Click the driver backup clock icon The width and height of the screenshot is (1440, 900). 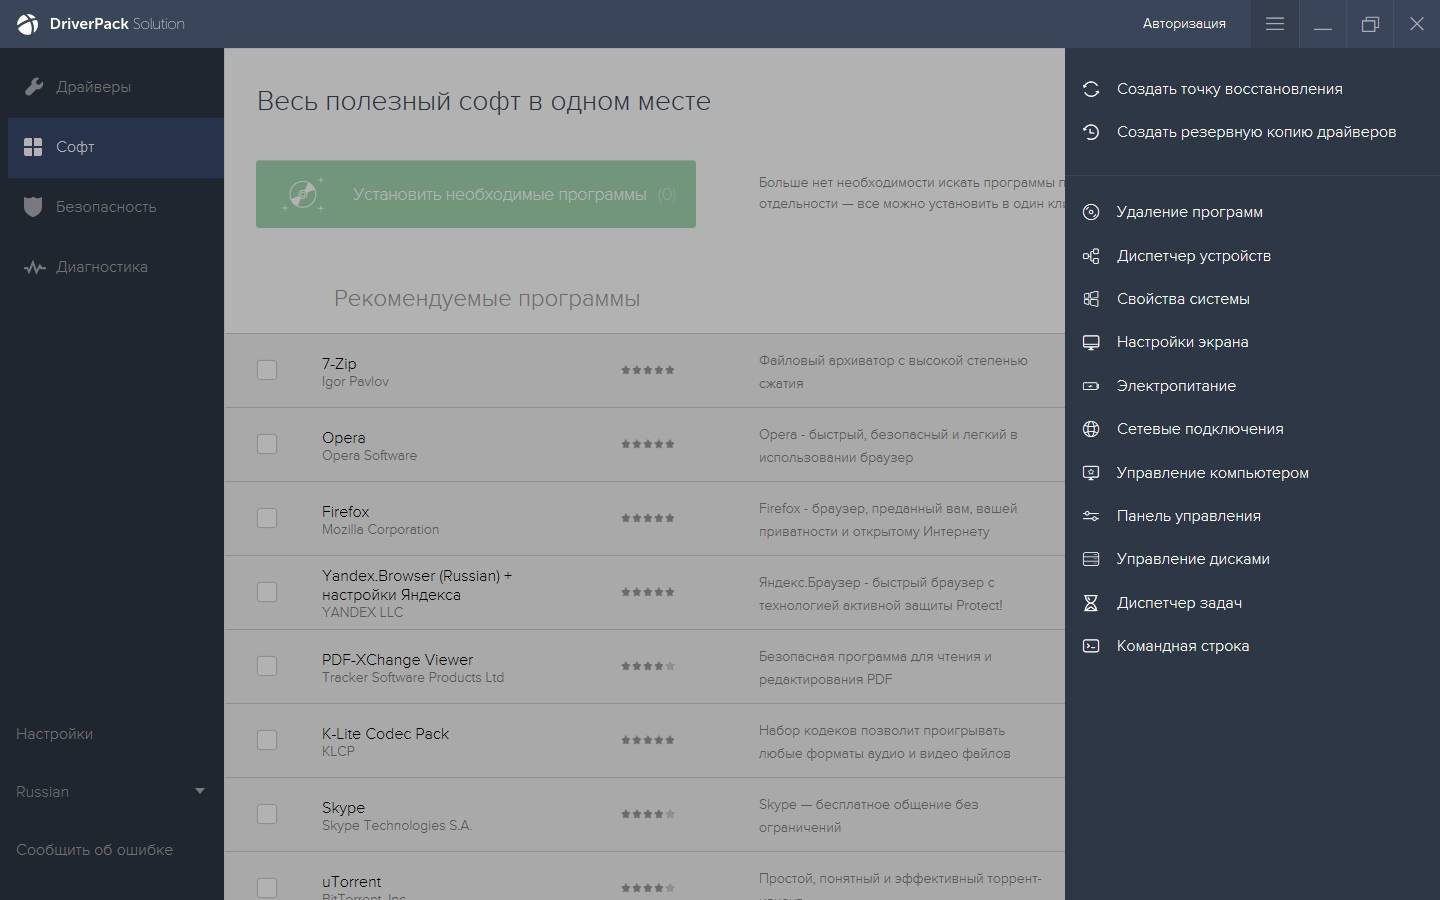coord(1091,132)
